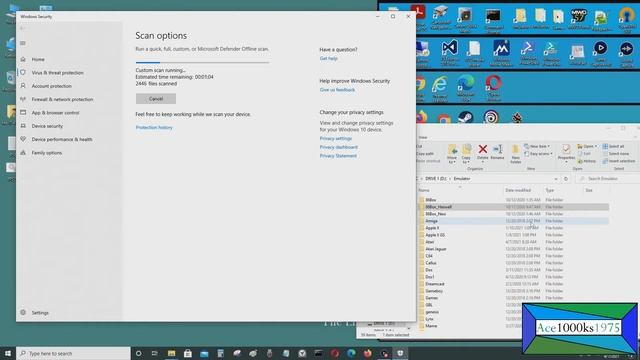This screenshot has height=360, width=640.
Task: Expand the Open dropdown in ribbon
Action: click(x=587, y=146)
